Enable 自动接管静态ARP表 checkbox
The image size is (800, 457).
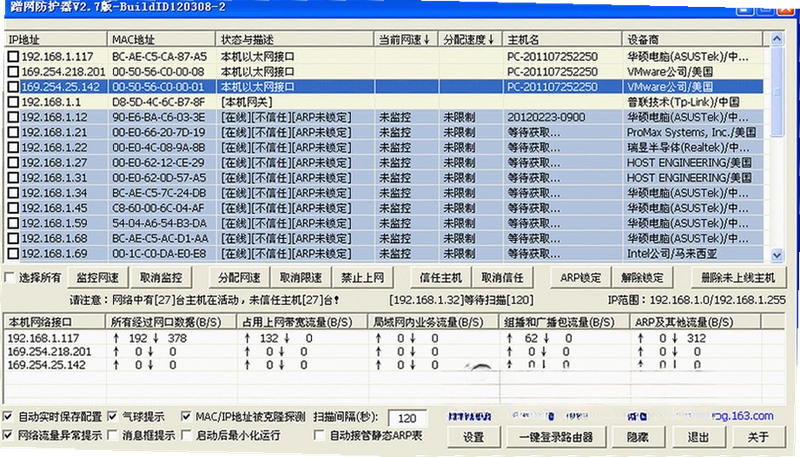(x=319, y=435)
